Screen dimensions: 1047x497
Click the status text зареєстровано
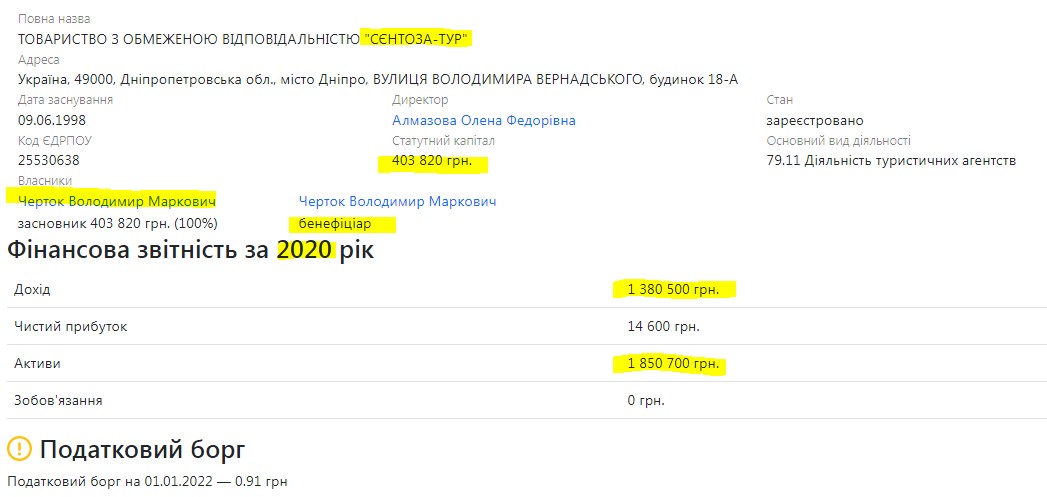coord(815,120)
